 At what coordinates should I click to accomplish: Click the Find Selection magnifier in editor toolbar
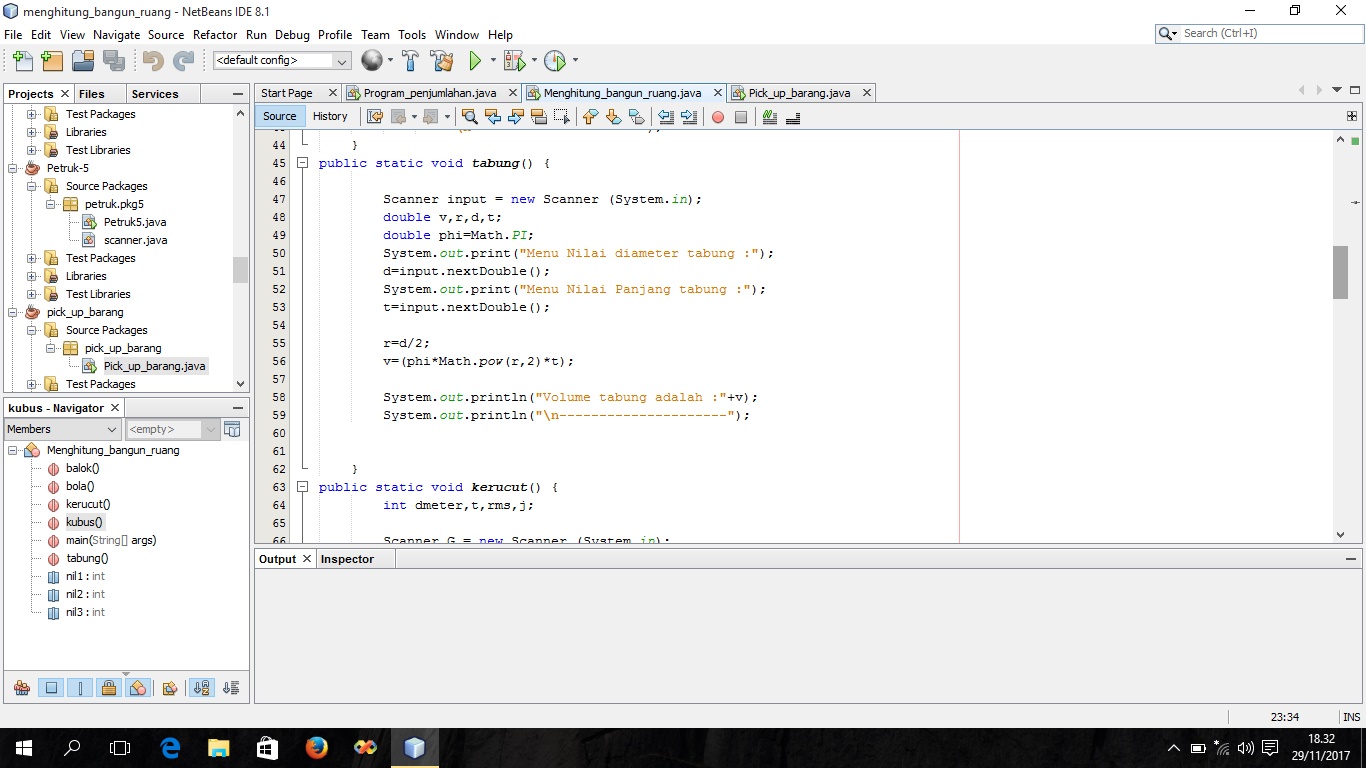click(470, 117)
